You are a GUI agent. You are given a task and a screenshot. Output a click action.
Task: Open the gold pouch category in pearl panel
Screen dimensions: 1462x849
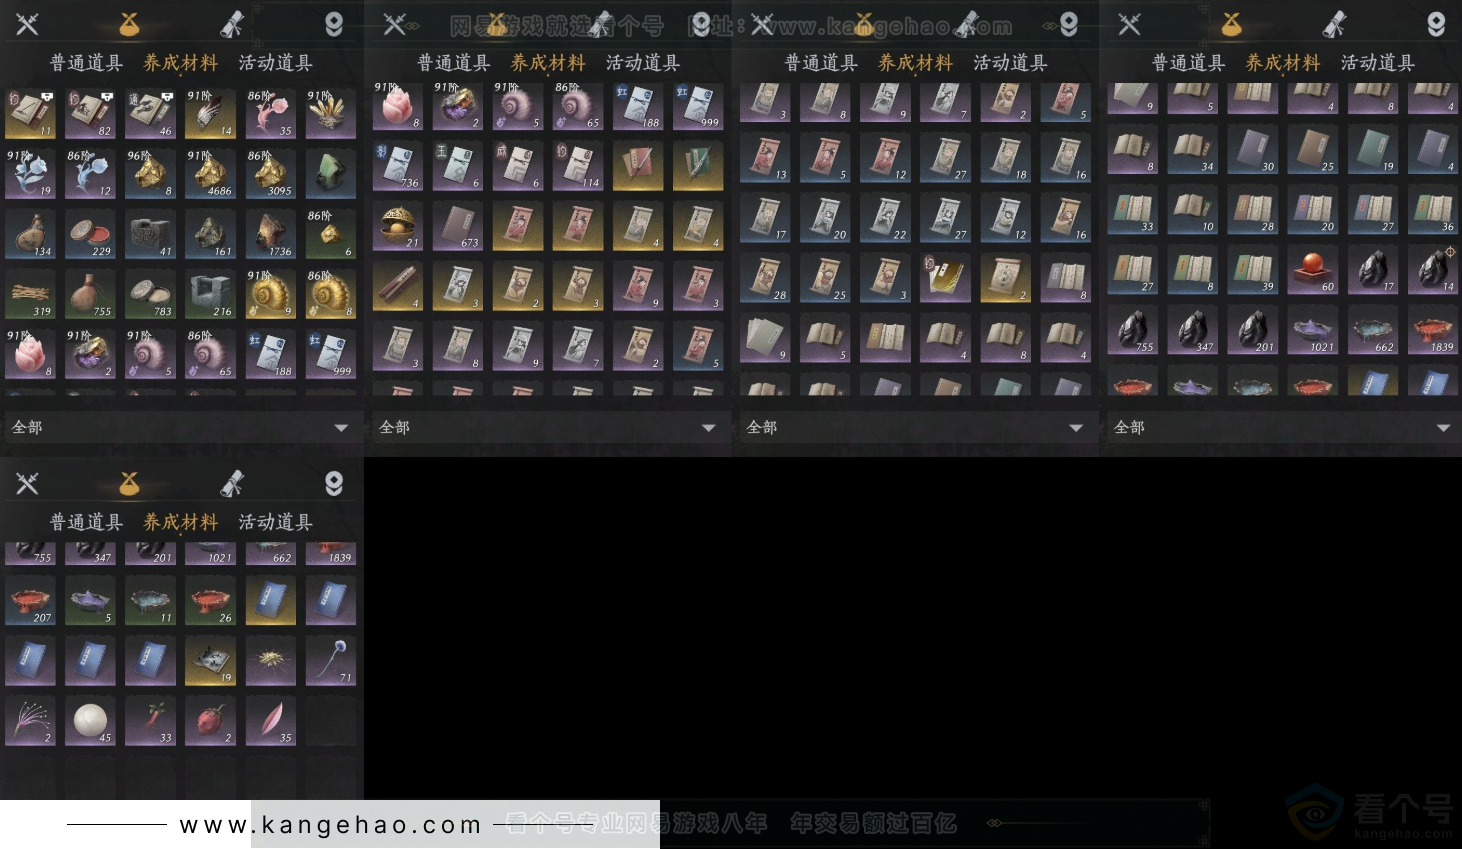[x=129, y=484]
